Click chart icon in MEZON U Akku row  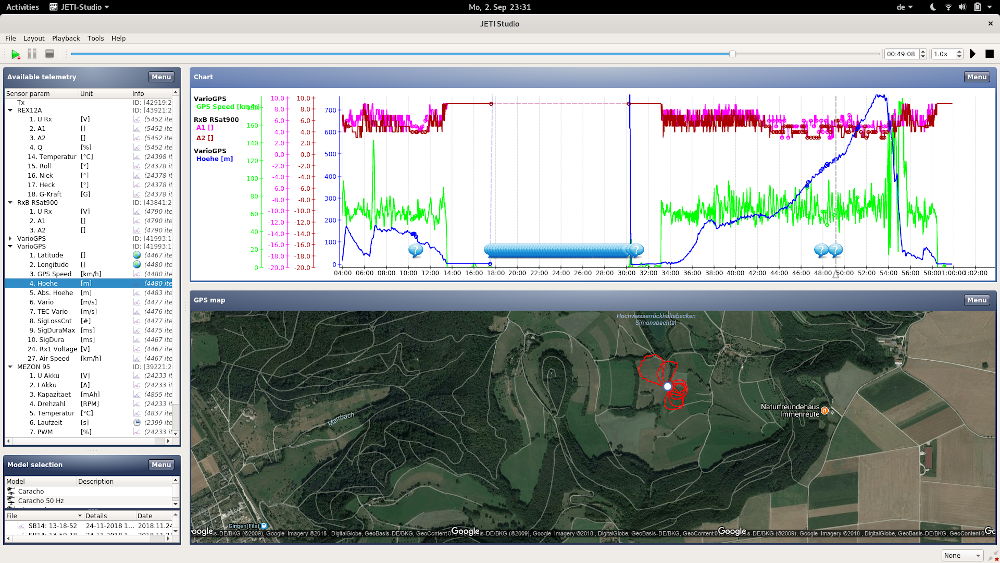click(x=136, y=376)
